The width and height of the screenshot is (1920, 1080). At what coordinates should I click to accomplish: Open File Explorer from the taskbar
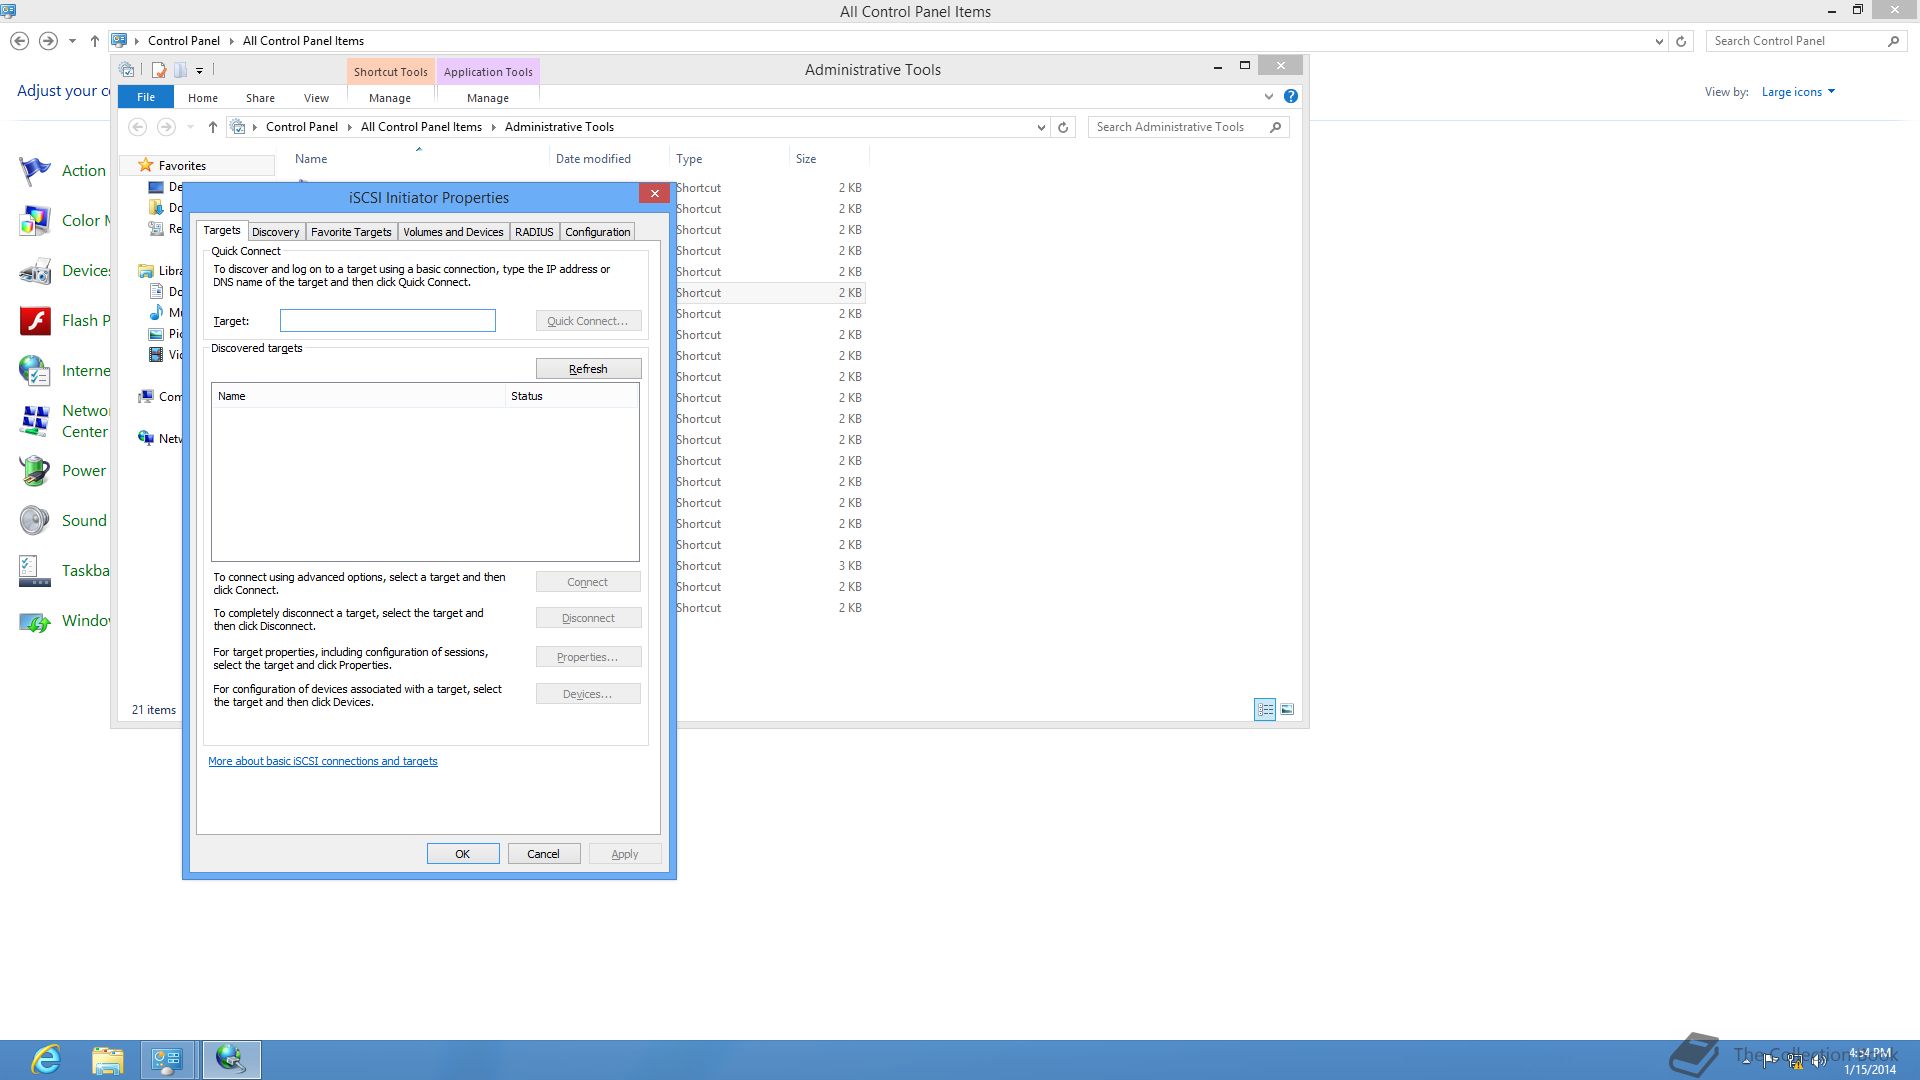tap(107, 1059)
